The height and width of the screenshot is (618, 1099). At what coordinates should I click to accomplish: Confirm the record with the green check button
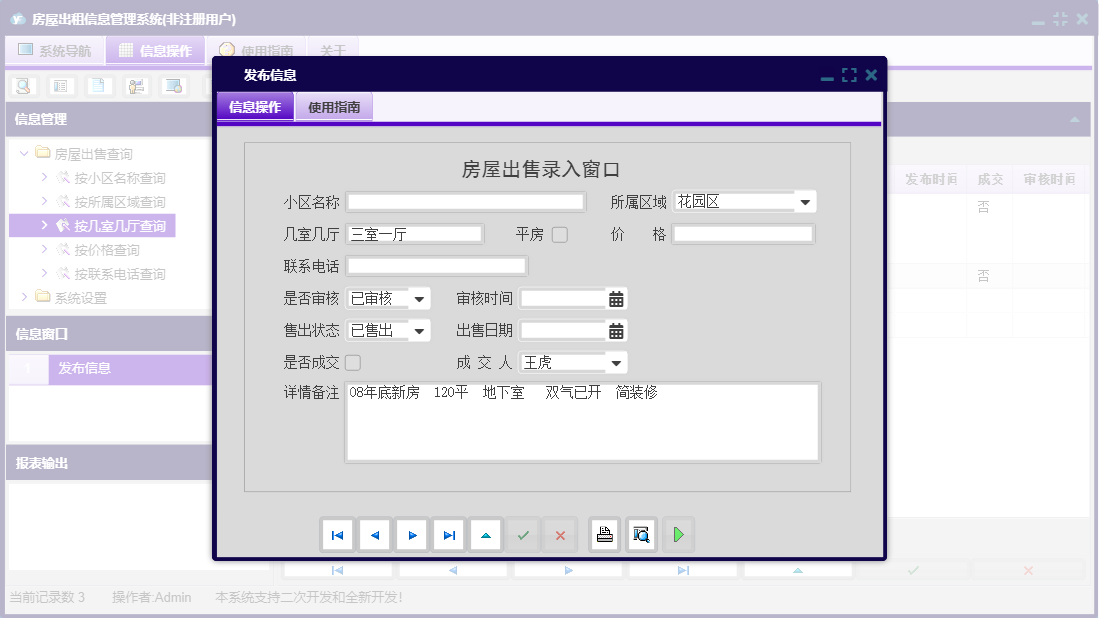(x=522, y=534)
